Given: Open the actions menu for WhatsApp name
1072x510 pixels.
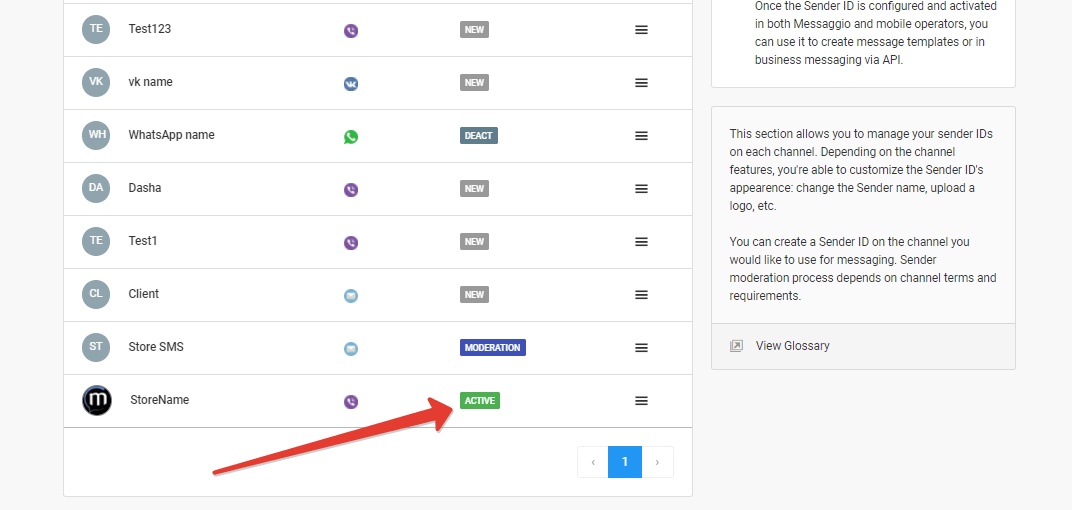Looking at the screenshot, I should [641, 136].
